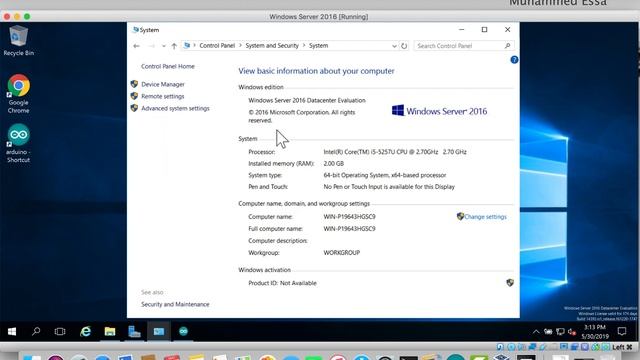Open network status tray icon
Image resolution: width=640 pixels, height=360 pixels.
coord(560,332)
